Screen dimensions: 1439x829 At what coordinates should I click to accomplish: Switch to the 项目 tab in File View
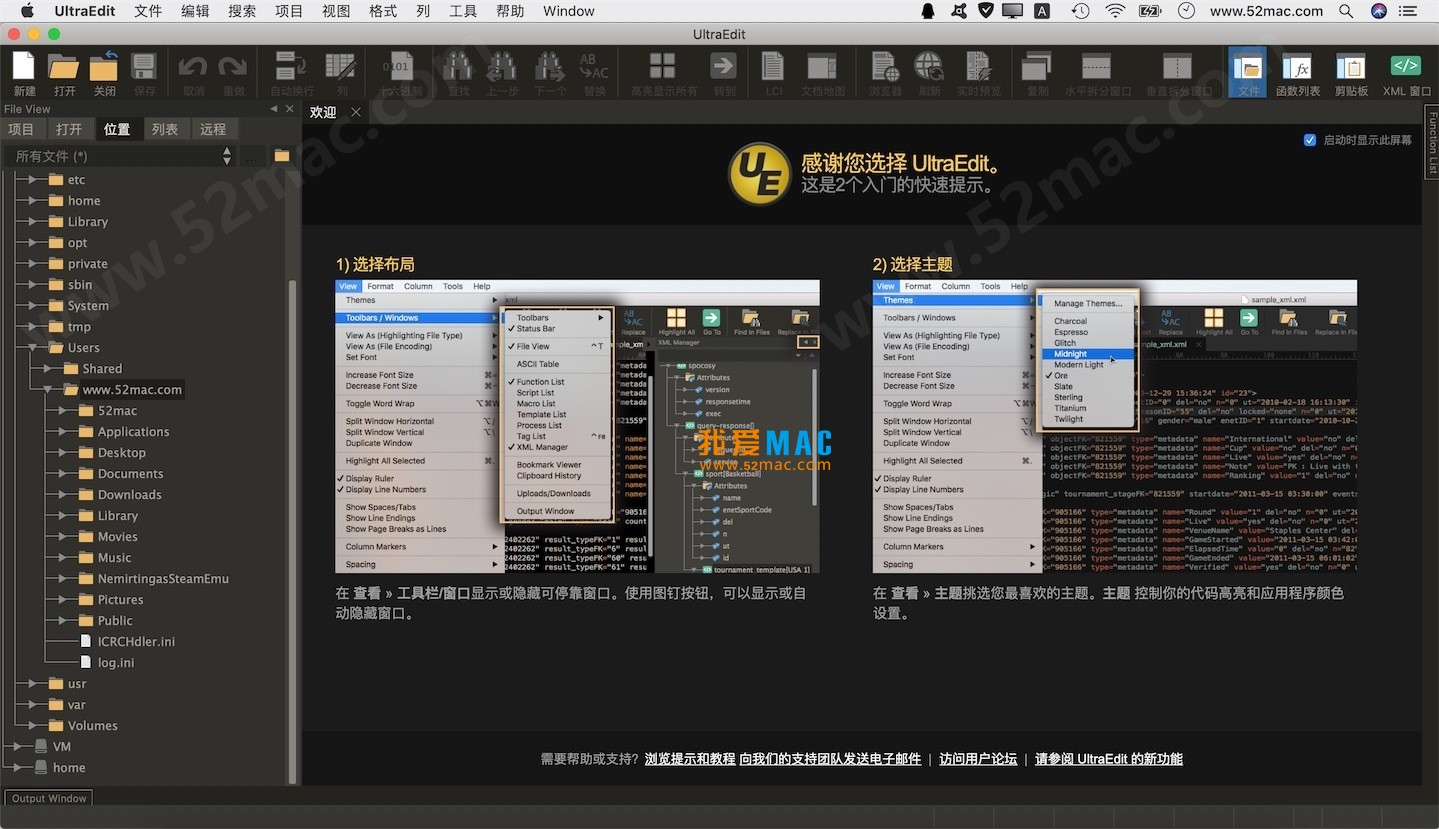21,129
